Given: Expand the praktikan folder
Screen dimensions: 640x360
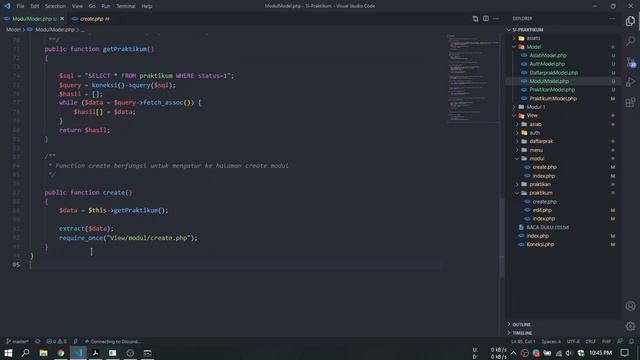Looking at the screenshot, I should [540, 184].
